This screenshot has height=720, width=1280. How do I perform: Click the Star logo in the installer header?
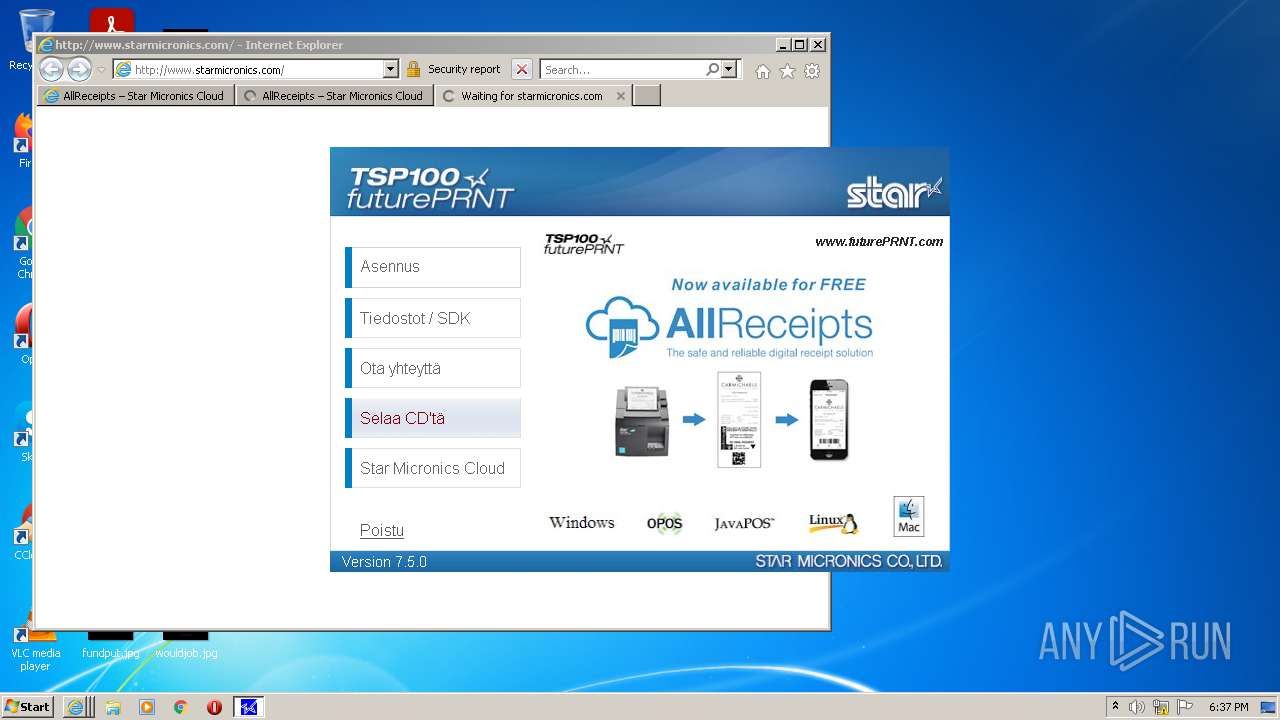(x=894, y=191)
